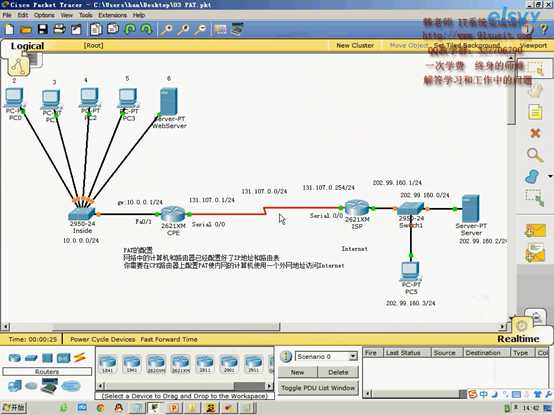Screen dimensions: 554x415
Task: Select the Delete red X tool
Action: pyautogui.click(x=535, y=133)
